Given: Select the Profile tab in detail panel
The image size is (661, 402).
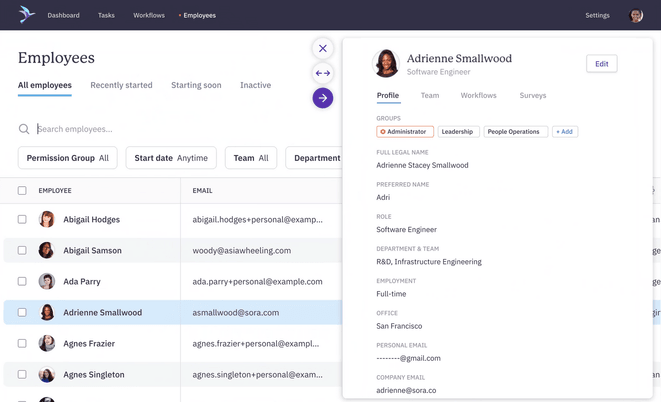Looking at the screenshot, I should tap(388, 95).
